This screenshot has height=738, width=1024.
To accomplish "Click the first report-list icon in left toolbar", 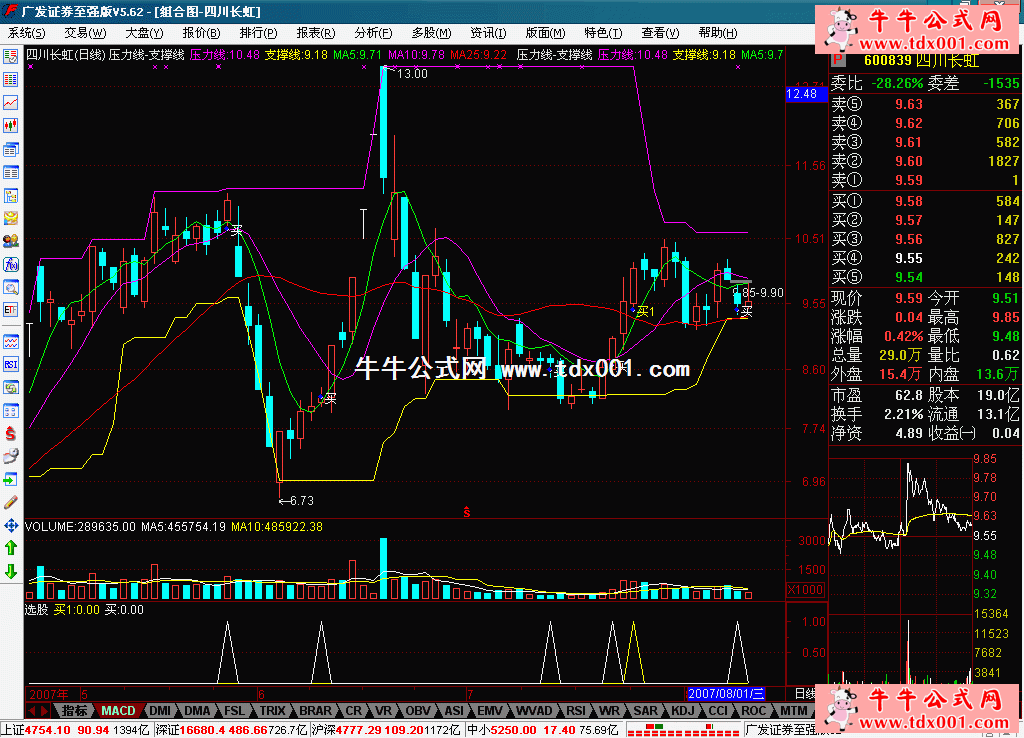I will [10, 57].
